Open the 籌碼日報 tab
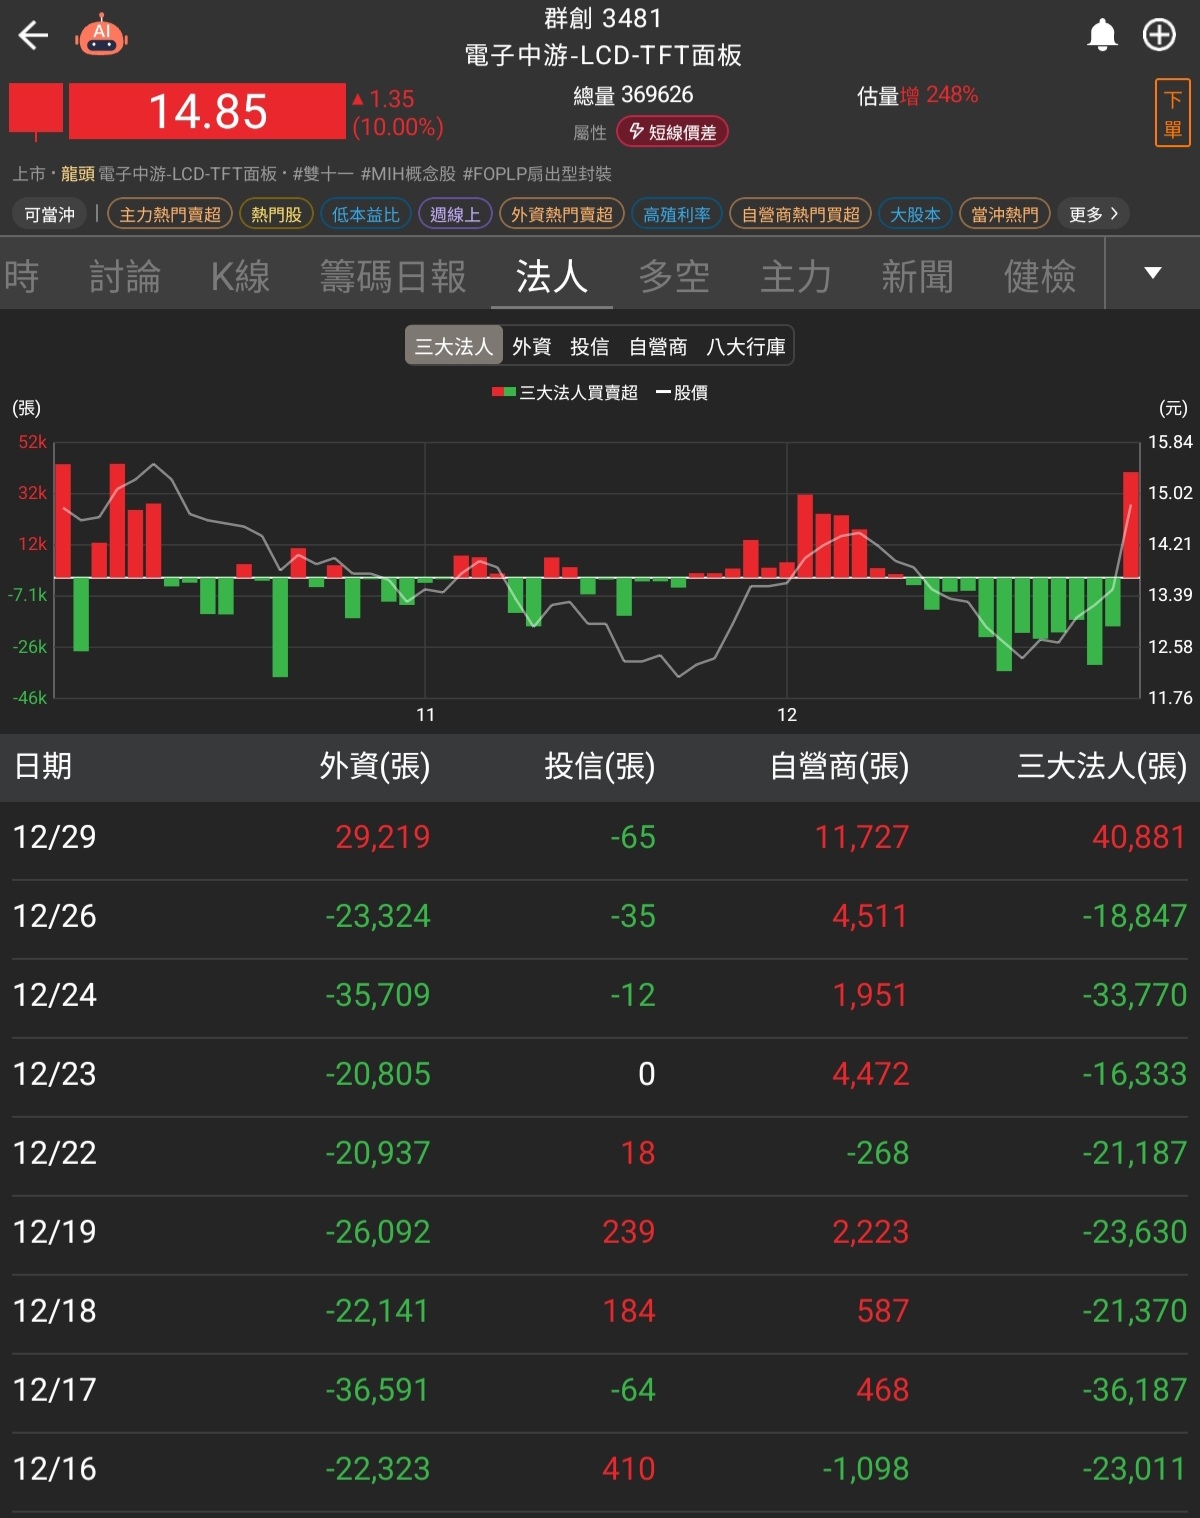The width and height of the screenshot is (1200, 1518). point(393,277)
